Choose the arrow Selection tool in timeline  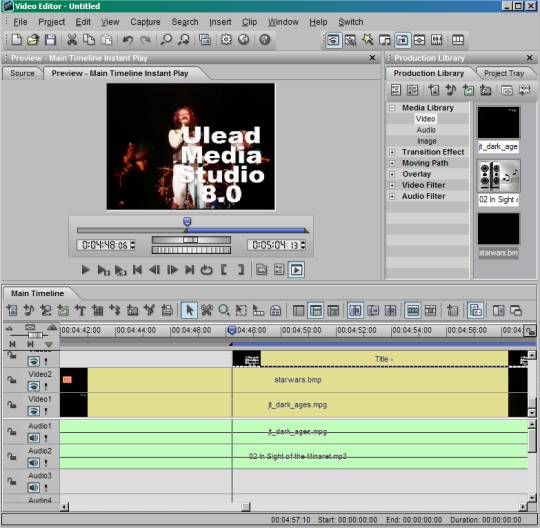coord(189,310)
